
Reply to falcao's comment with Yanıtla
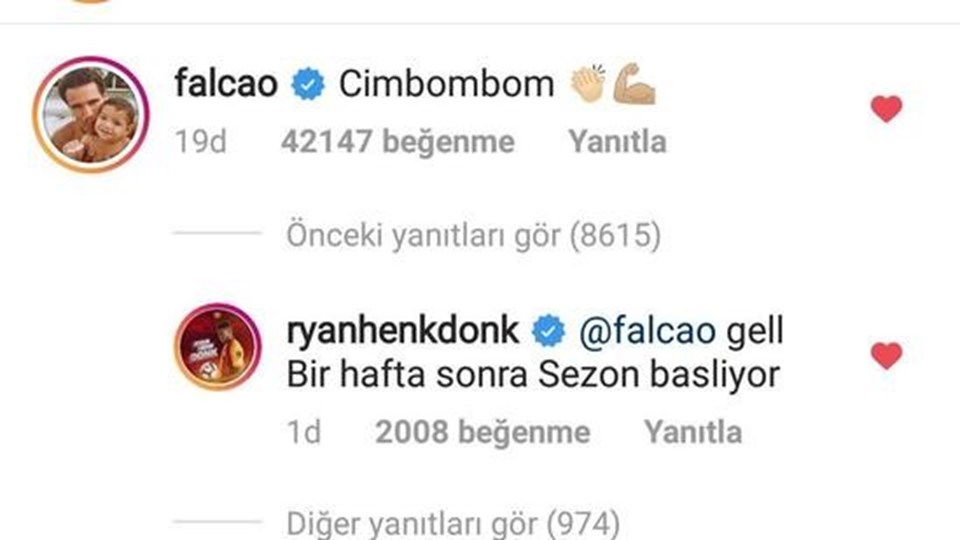click(617, 142)
